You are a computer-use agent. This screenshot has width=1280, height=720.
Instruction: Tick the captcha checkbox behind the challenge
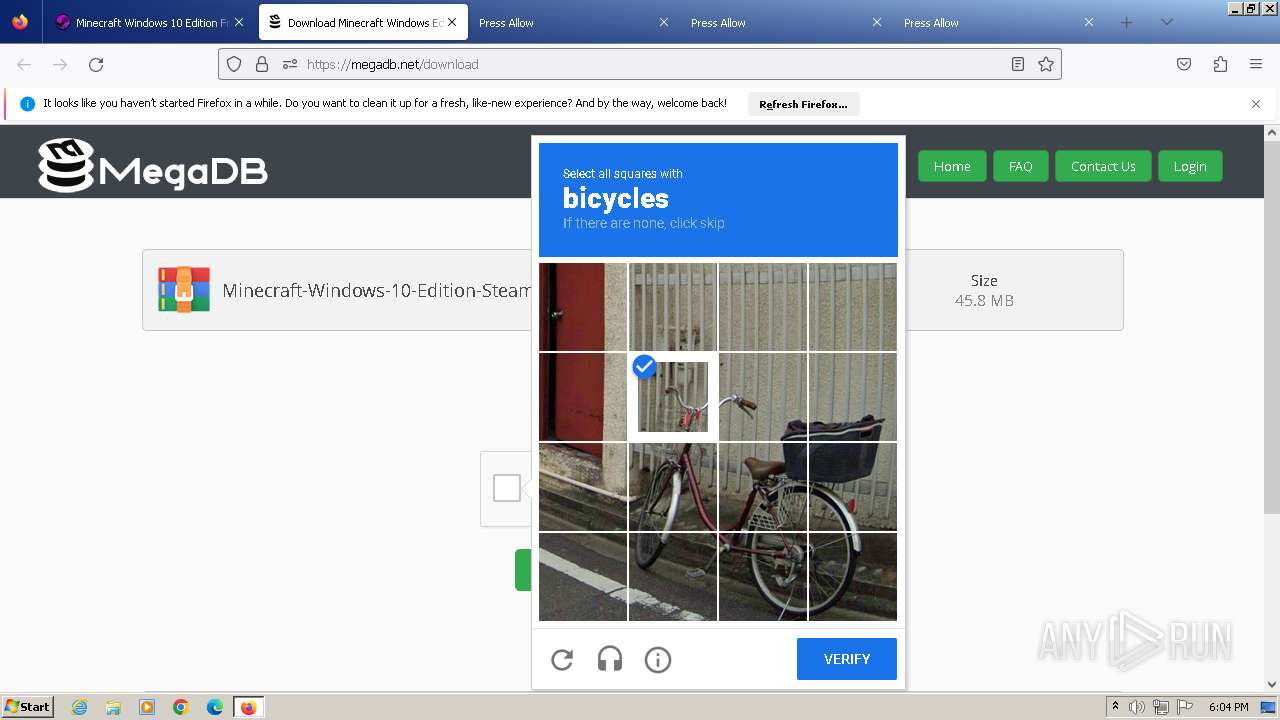click(x=507, y=488)
